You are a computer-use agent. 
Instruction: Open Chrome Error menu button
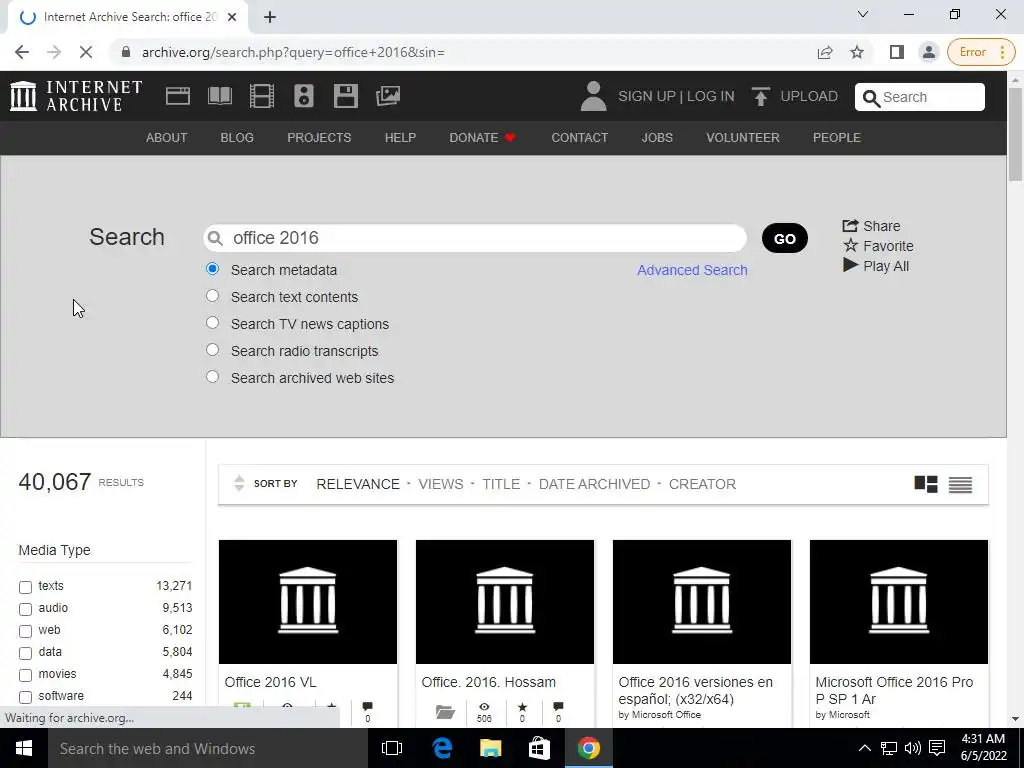click(981, 52)
